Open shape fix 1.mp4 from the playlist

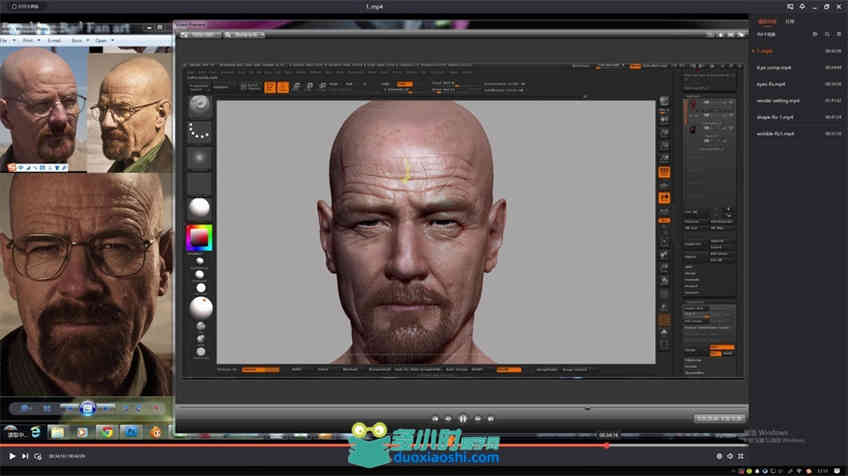coord(774,117)
